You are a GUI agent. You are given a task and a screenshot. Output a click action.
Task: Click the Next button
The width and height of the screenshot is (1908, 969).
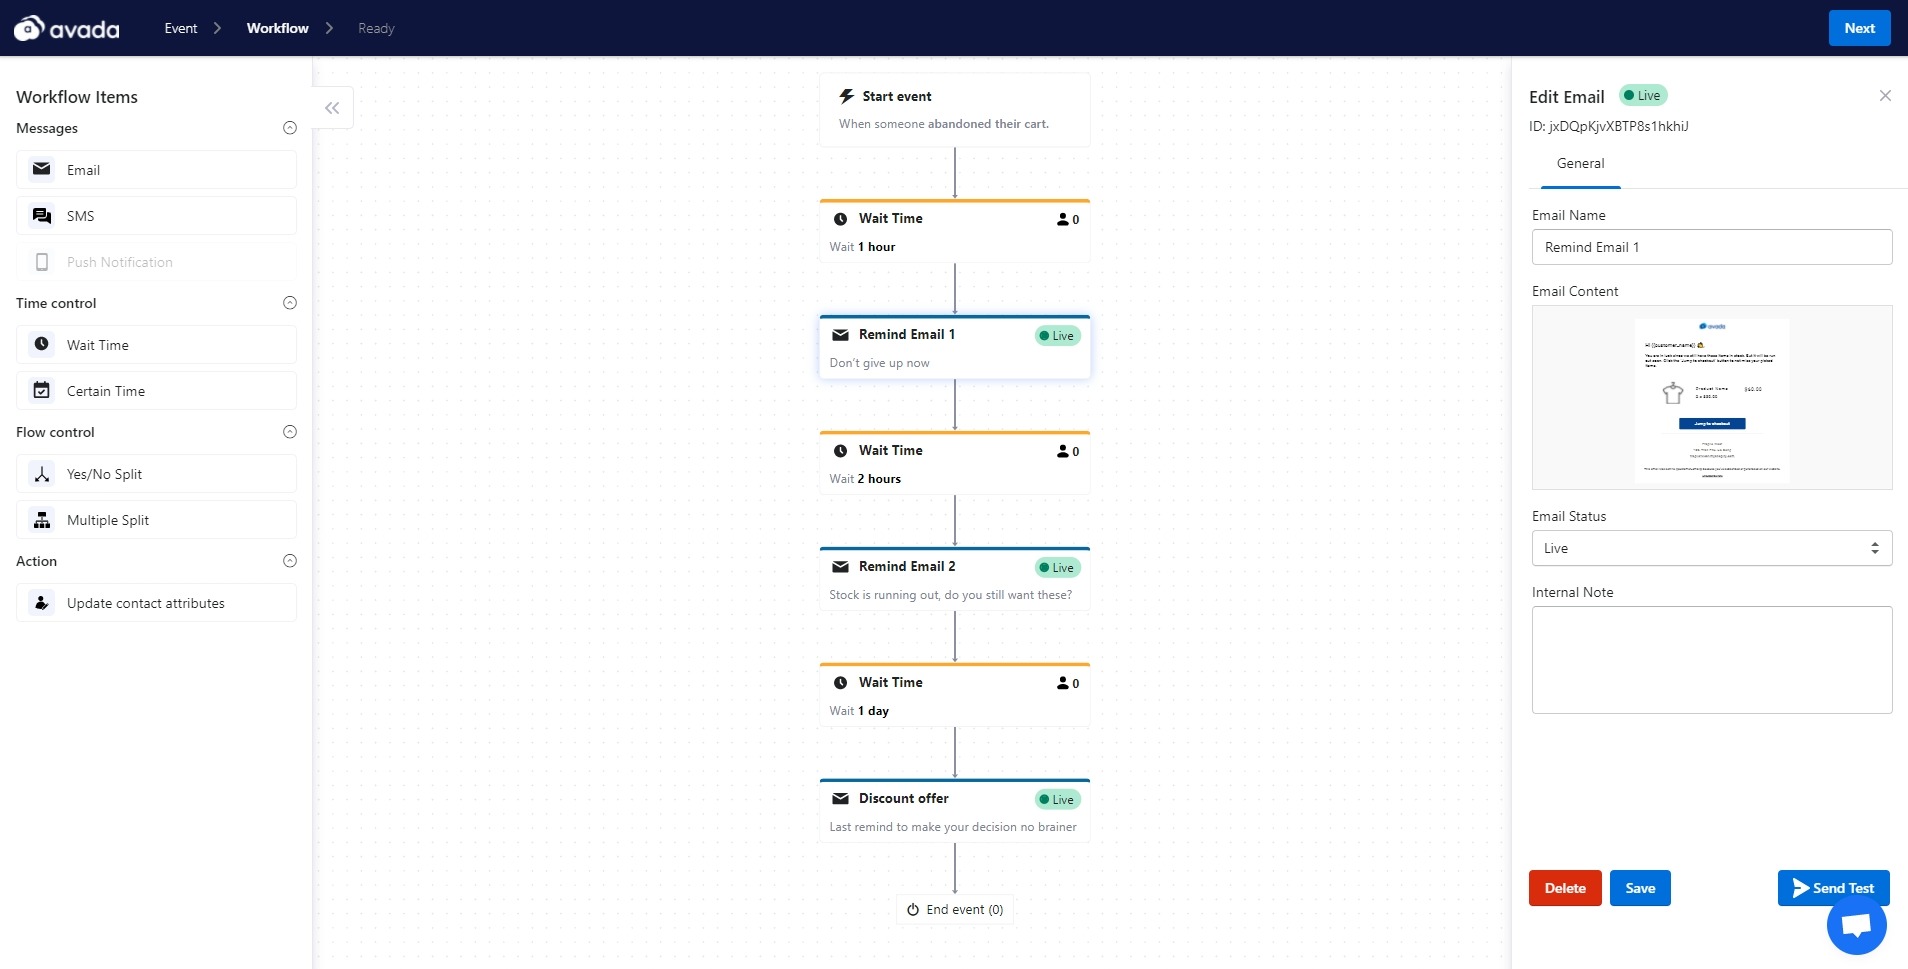(1859, 28)
